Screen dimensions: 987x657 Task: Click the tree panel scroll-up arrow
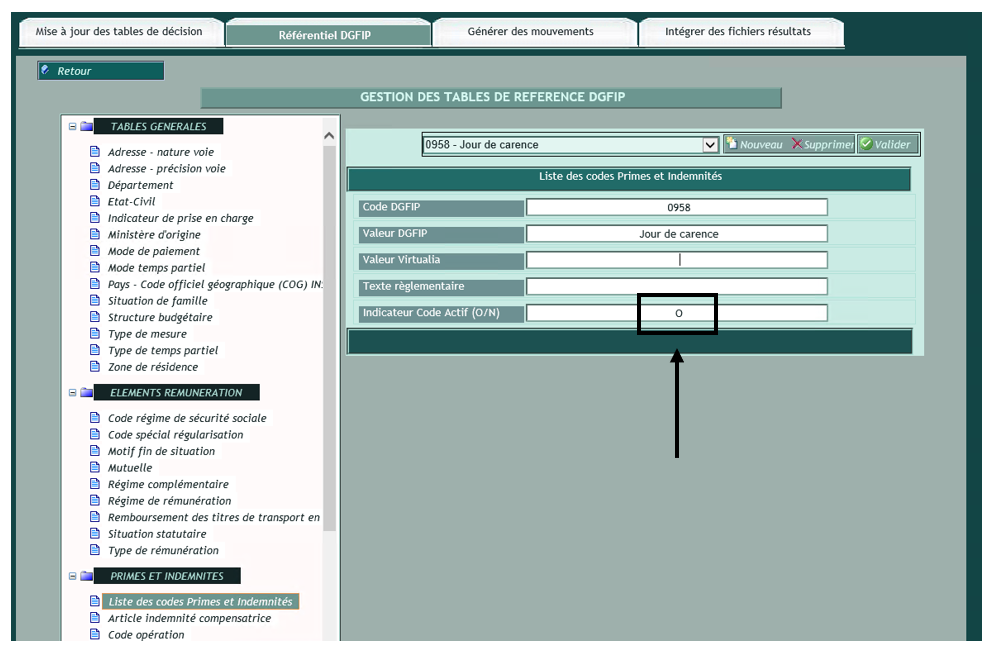[x=330, y=135]
